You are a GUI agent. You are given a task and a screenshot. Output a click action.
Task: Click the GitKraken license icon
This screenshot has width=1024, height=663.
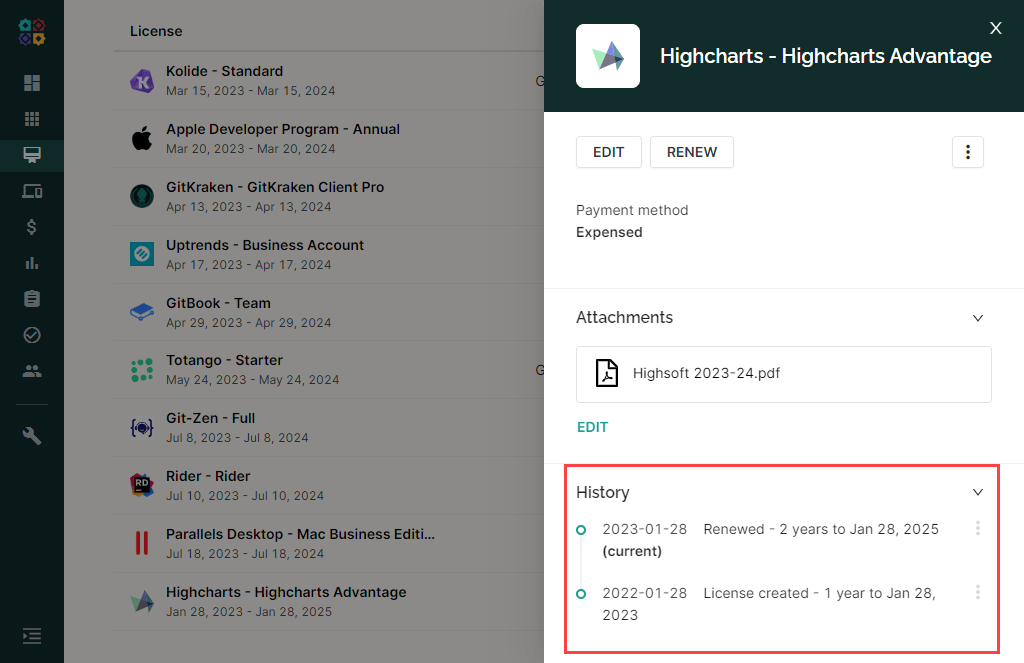(x=142, y=196)
